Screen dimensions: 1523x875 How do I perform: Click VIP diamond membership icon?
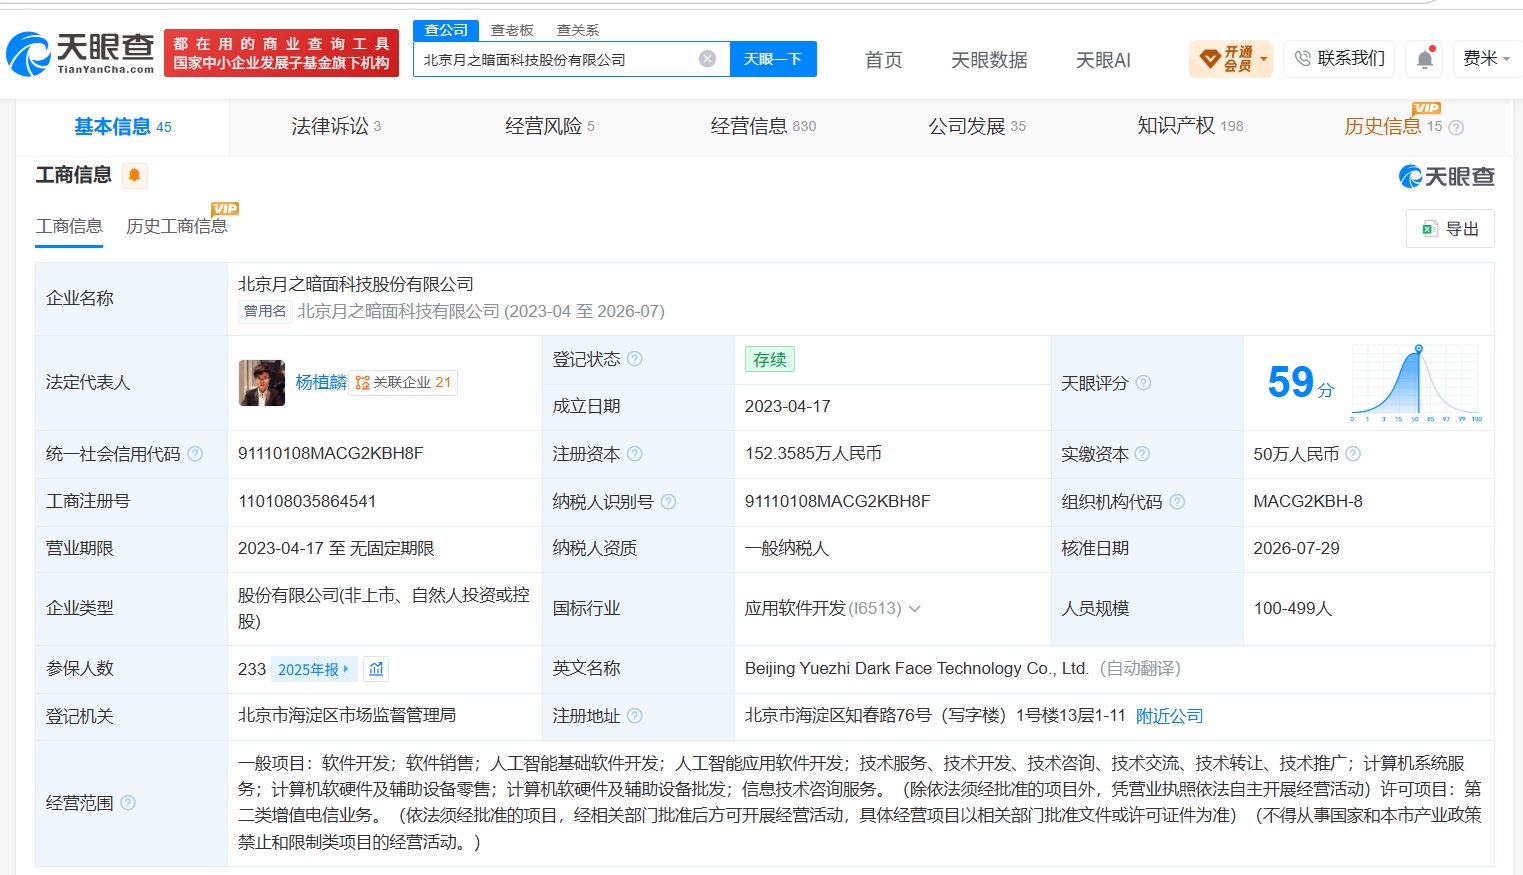(1209, 59)
